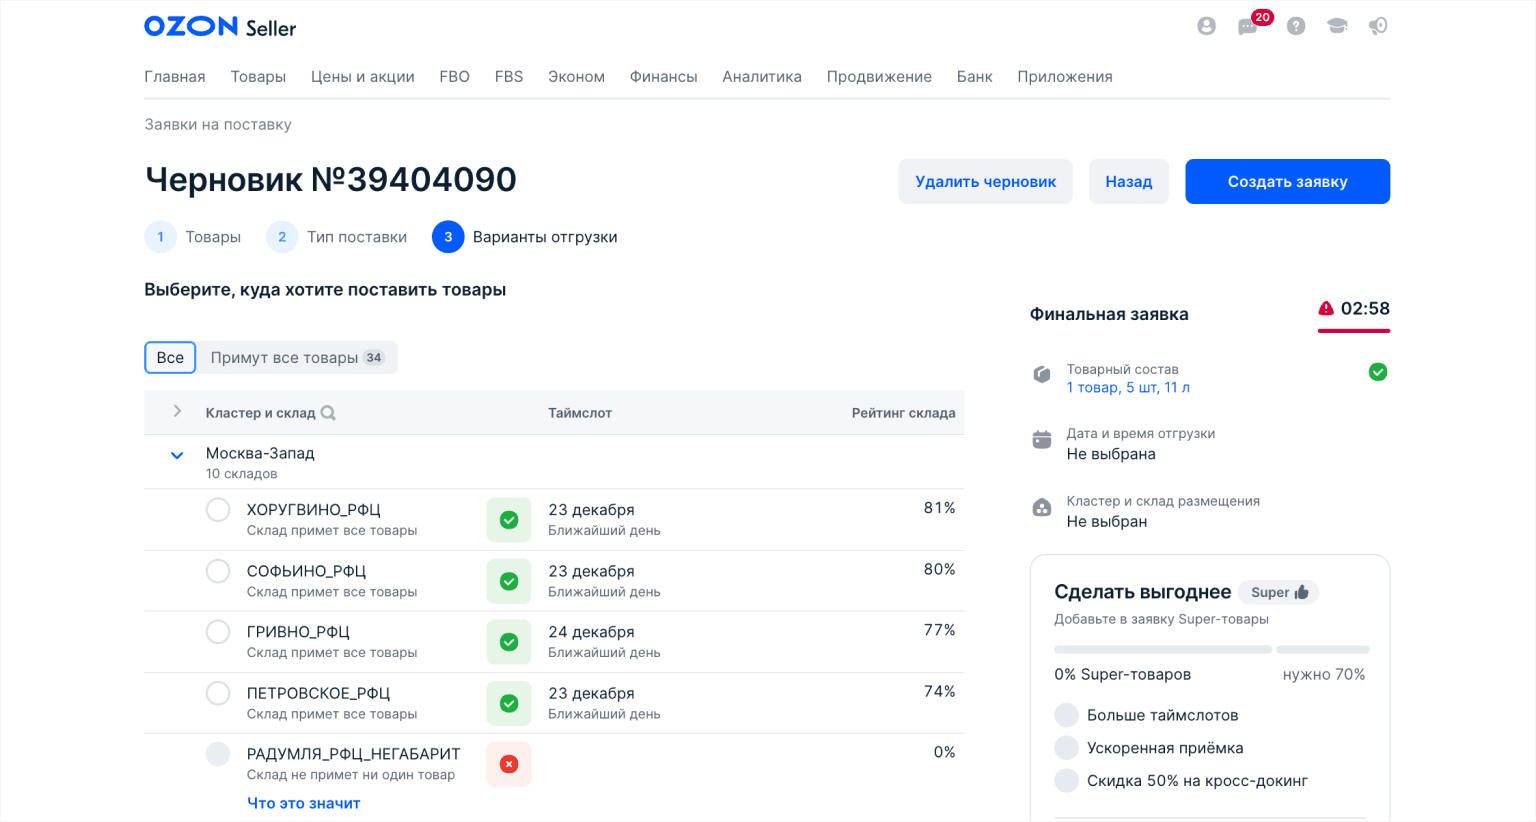
Task: Click the Удалить черновик button
Action: tap(985, 182)
